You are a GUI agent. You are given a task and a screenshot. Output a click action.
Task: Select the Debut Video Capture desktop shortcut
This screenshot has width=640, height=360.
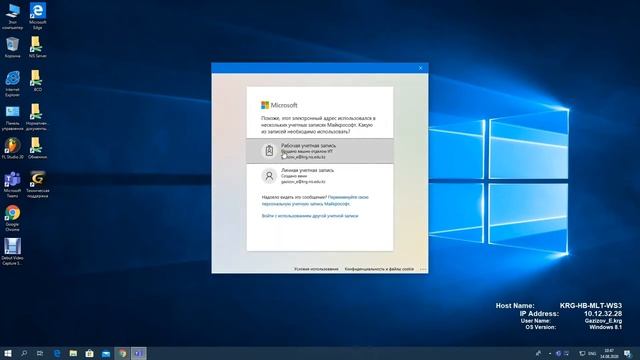pos(12,252)
